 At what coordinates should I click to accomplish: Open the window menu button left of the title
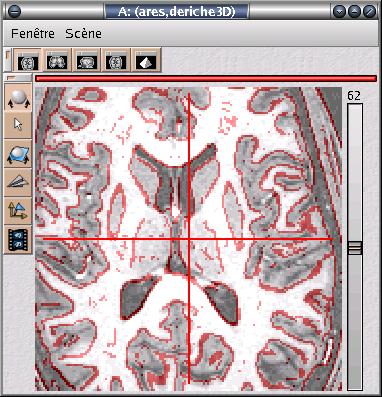[x=14, y=11]
